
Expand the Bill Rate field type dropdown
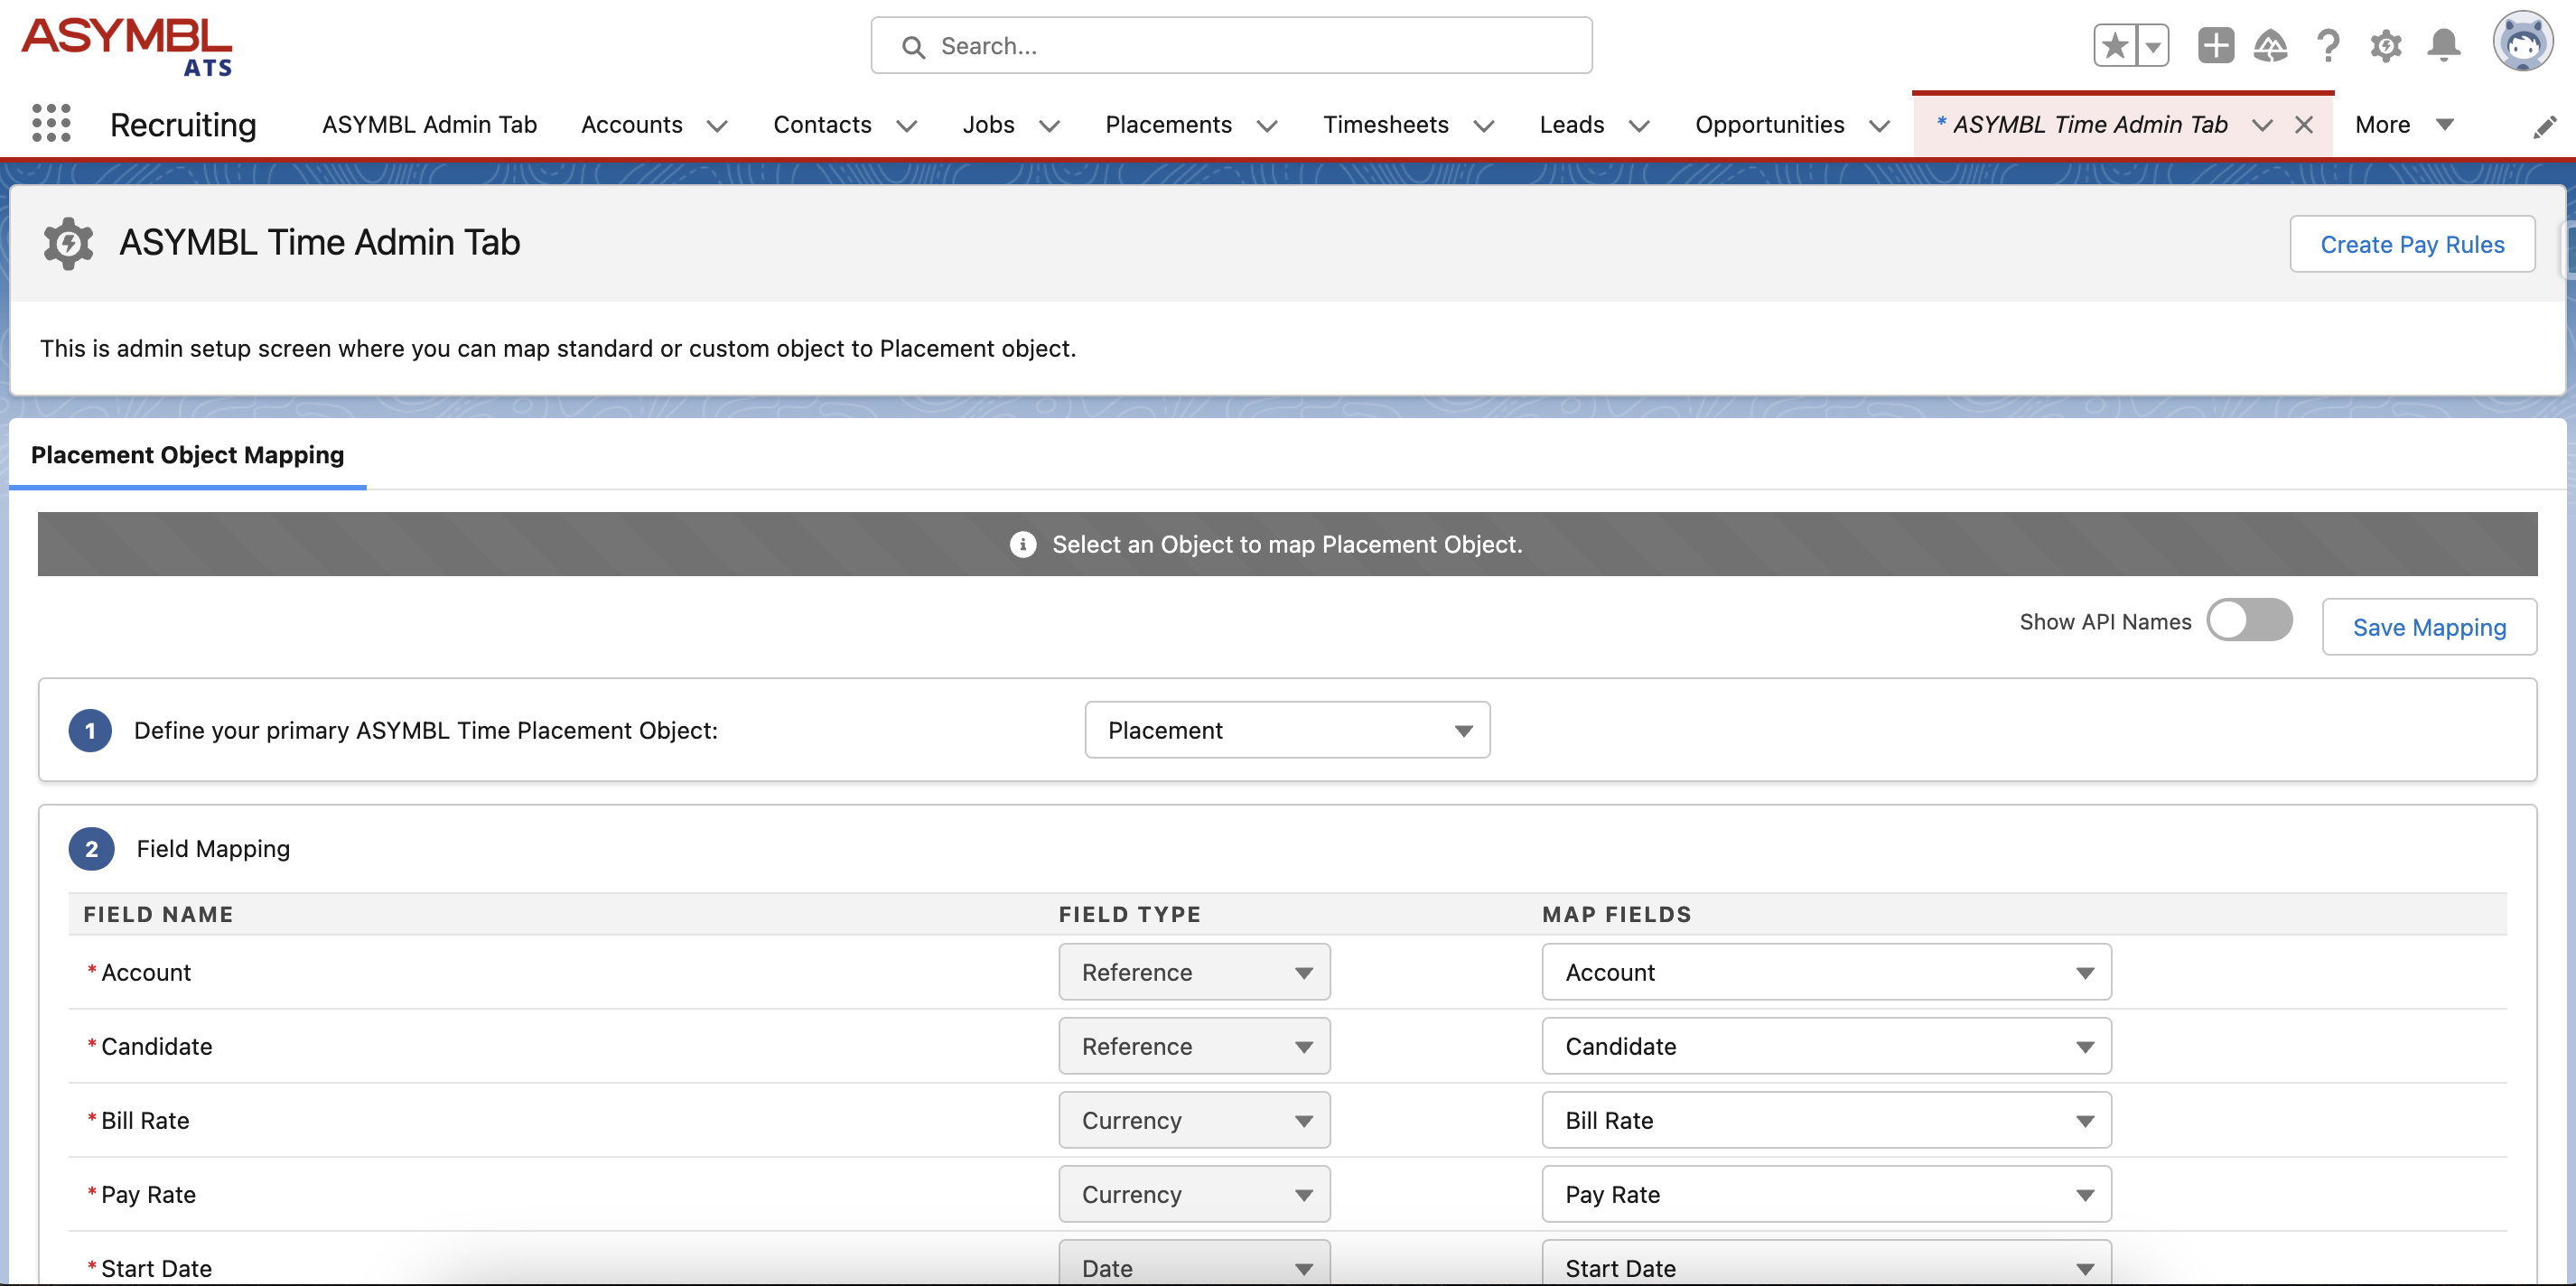[x=1306, y=1120]
